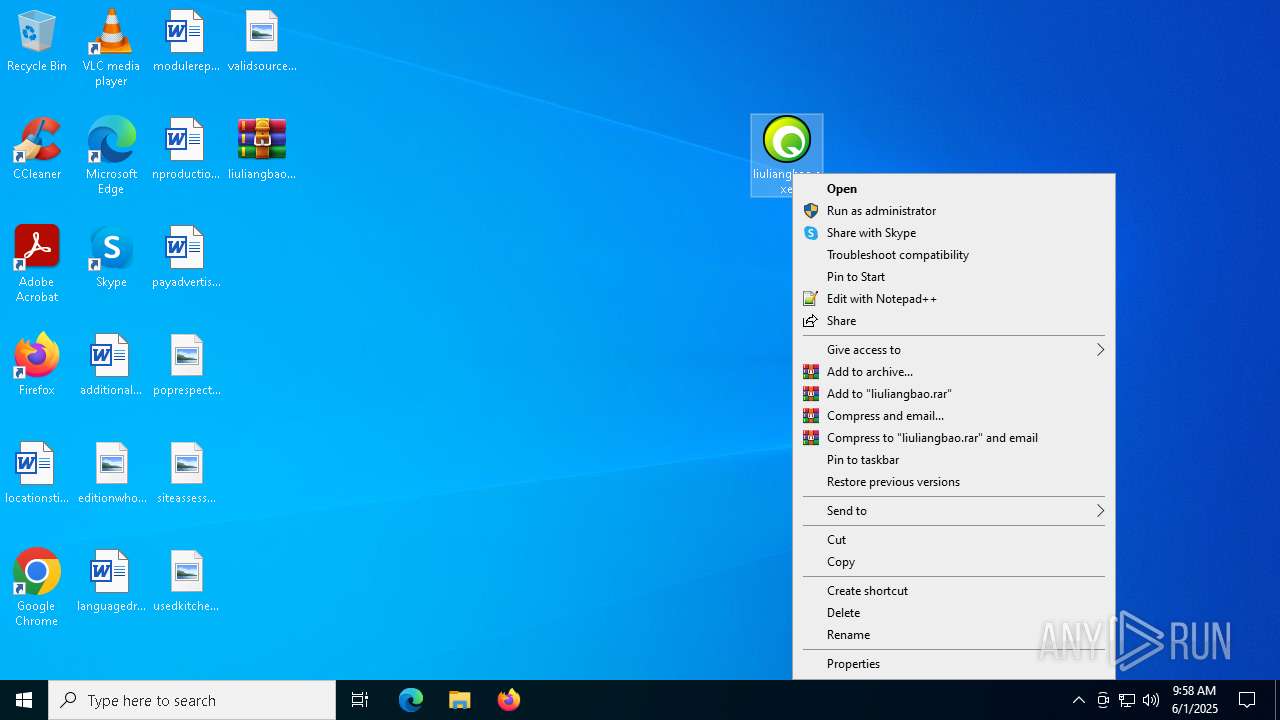The height and width of the screenshot is (720, 1280).
Task: Select the liuliangbao WinRAR archive icon
Action: click(262, 150)
